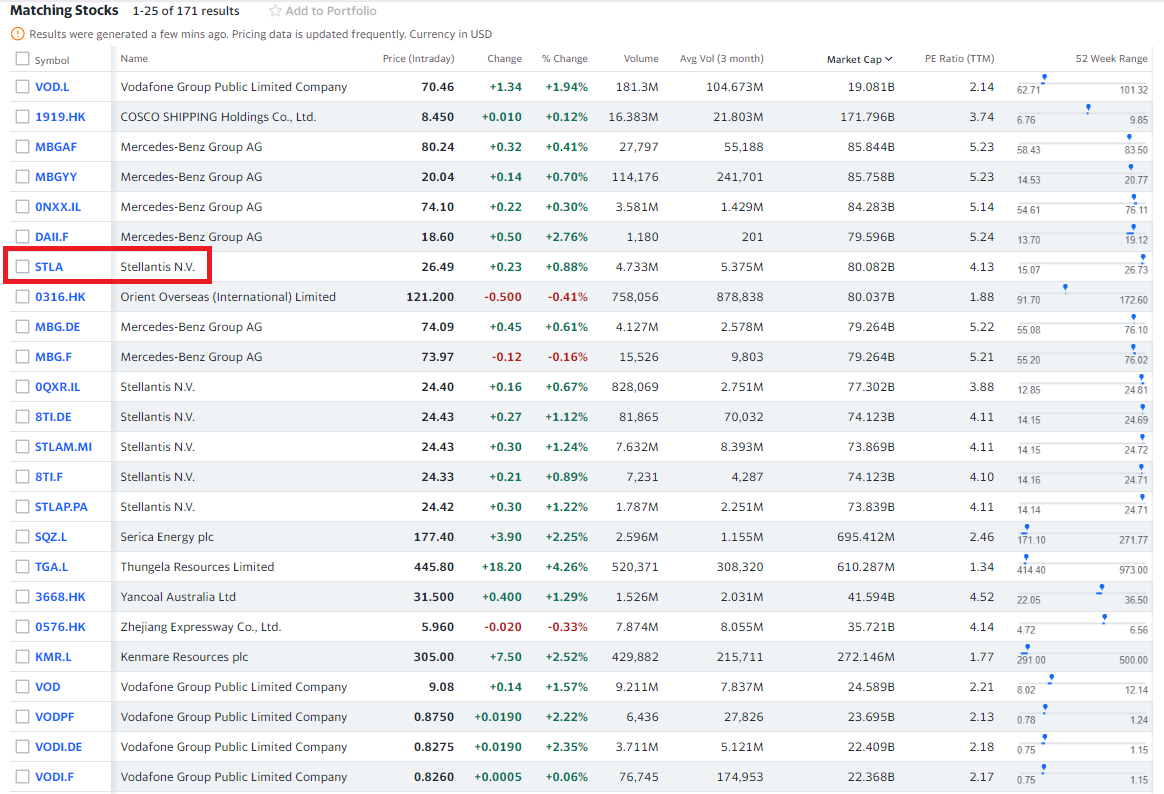Select the MBGAF row checkbox
The image size is (1164, 794).
(22, 147)
